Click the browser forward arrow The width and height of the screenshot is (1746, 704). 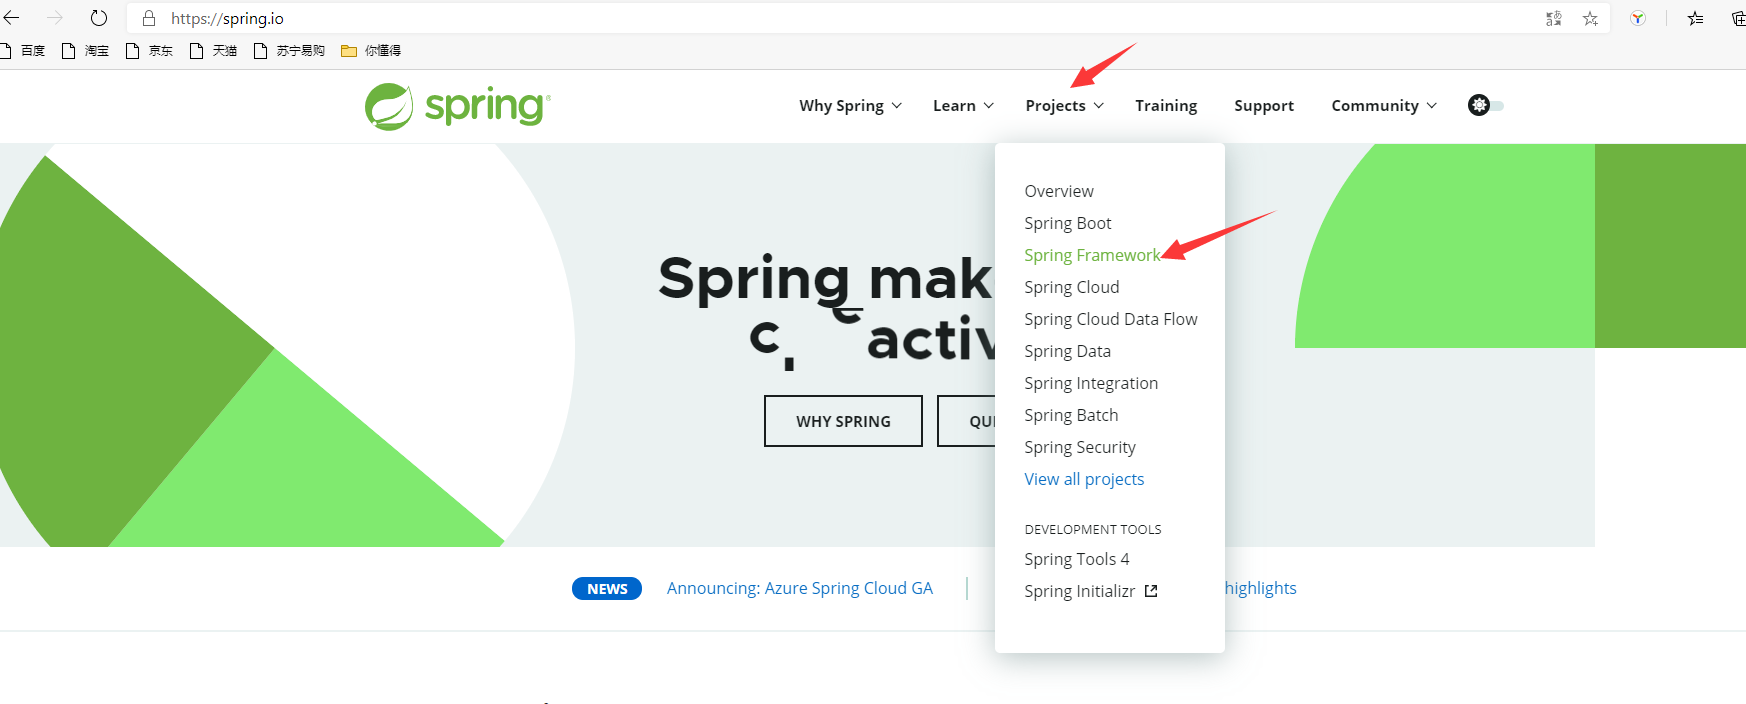55,18
